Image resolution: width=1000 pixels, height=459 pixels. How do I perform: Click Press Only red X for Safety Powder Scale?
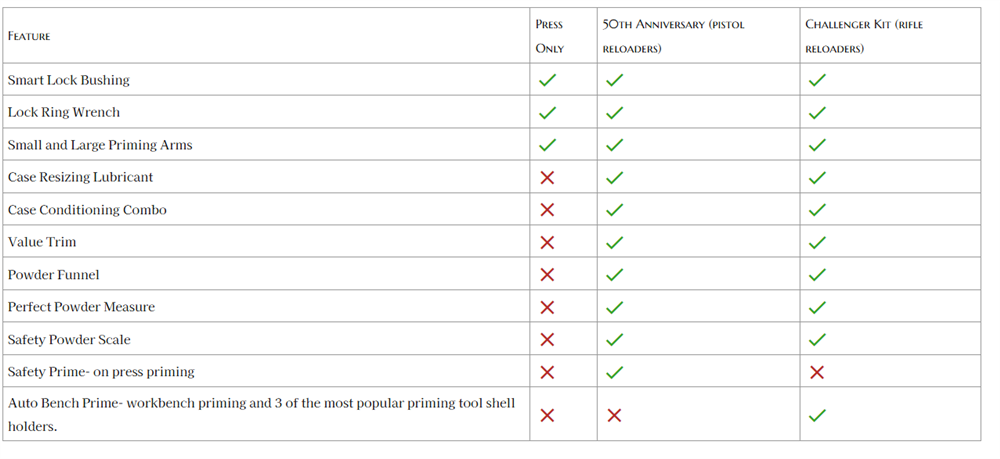pos(547,340)
